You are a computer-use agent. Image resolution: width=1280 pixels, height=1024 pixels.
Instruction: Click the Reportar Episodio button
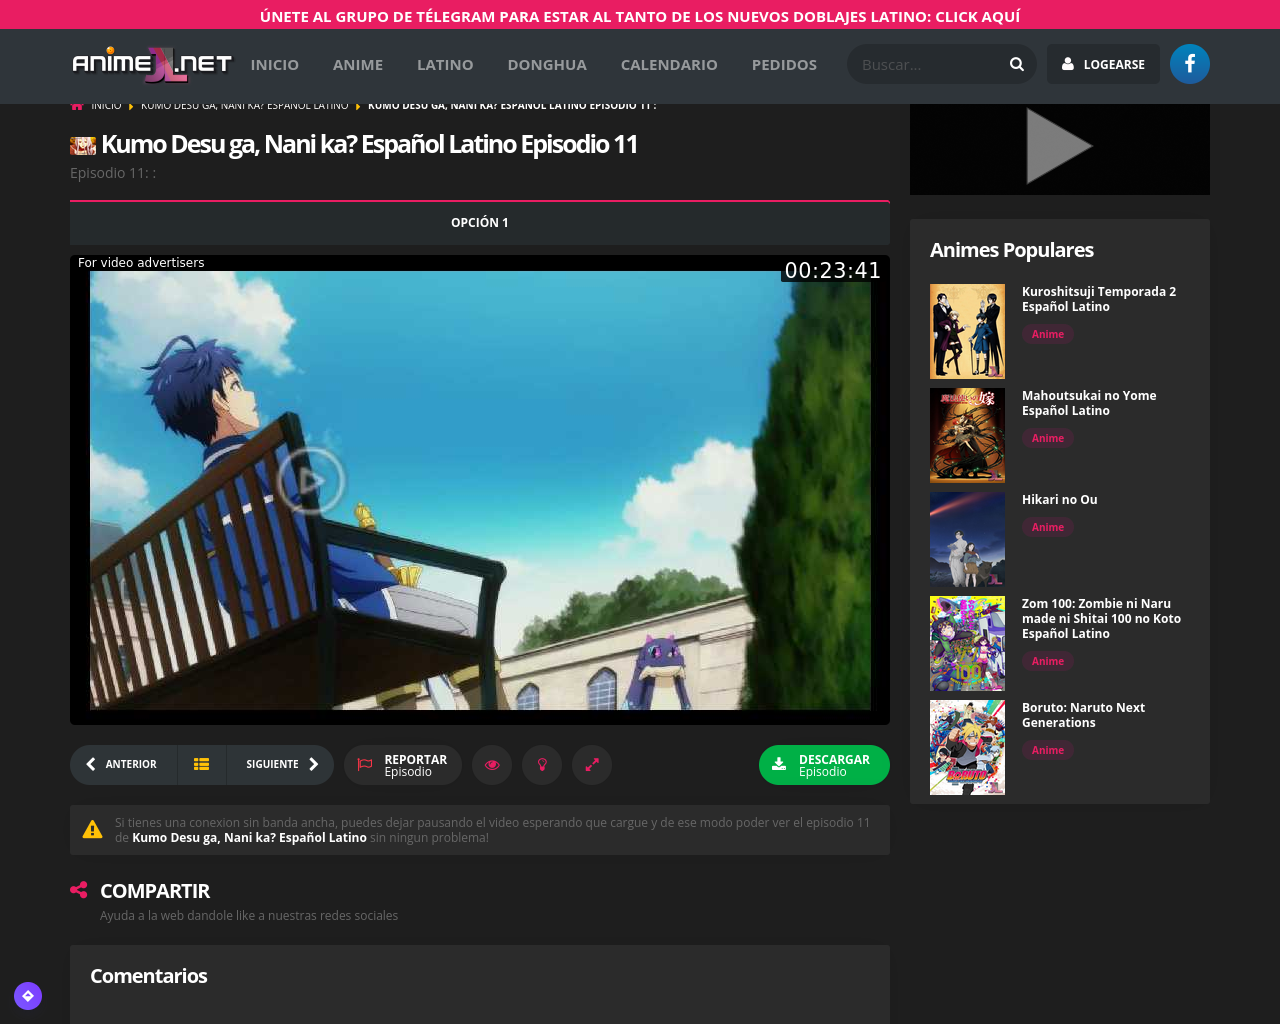403,765
